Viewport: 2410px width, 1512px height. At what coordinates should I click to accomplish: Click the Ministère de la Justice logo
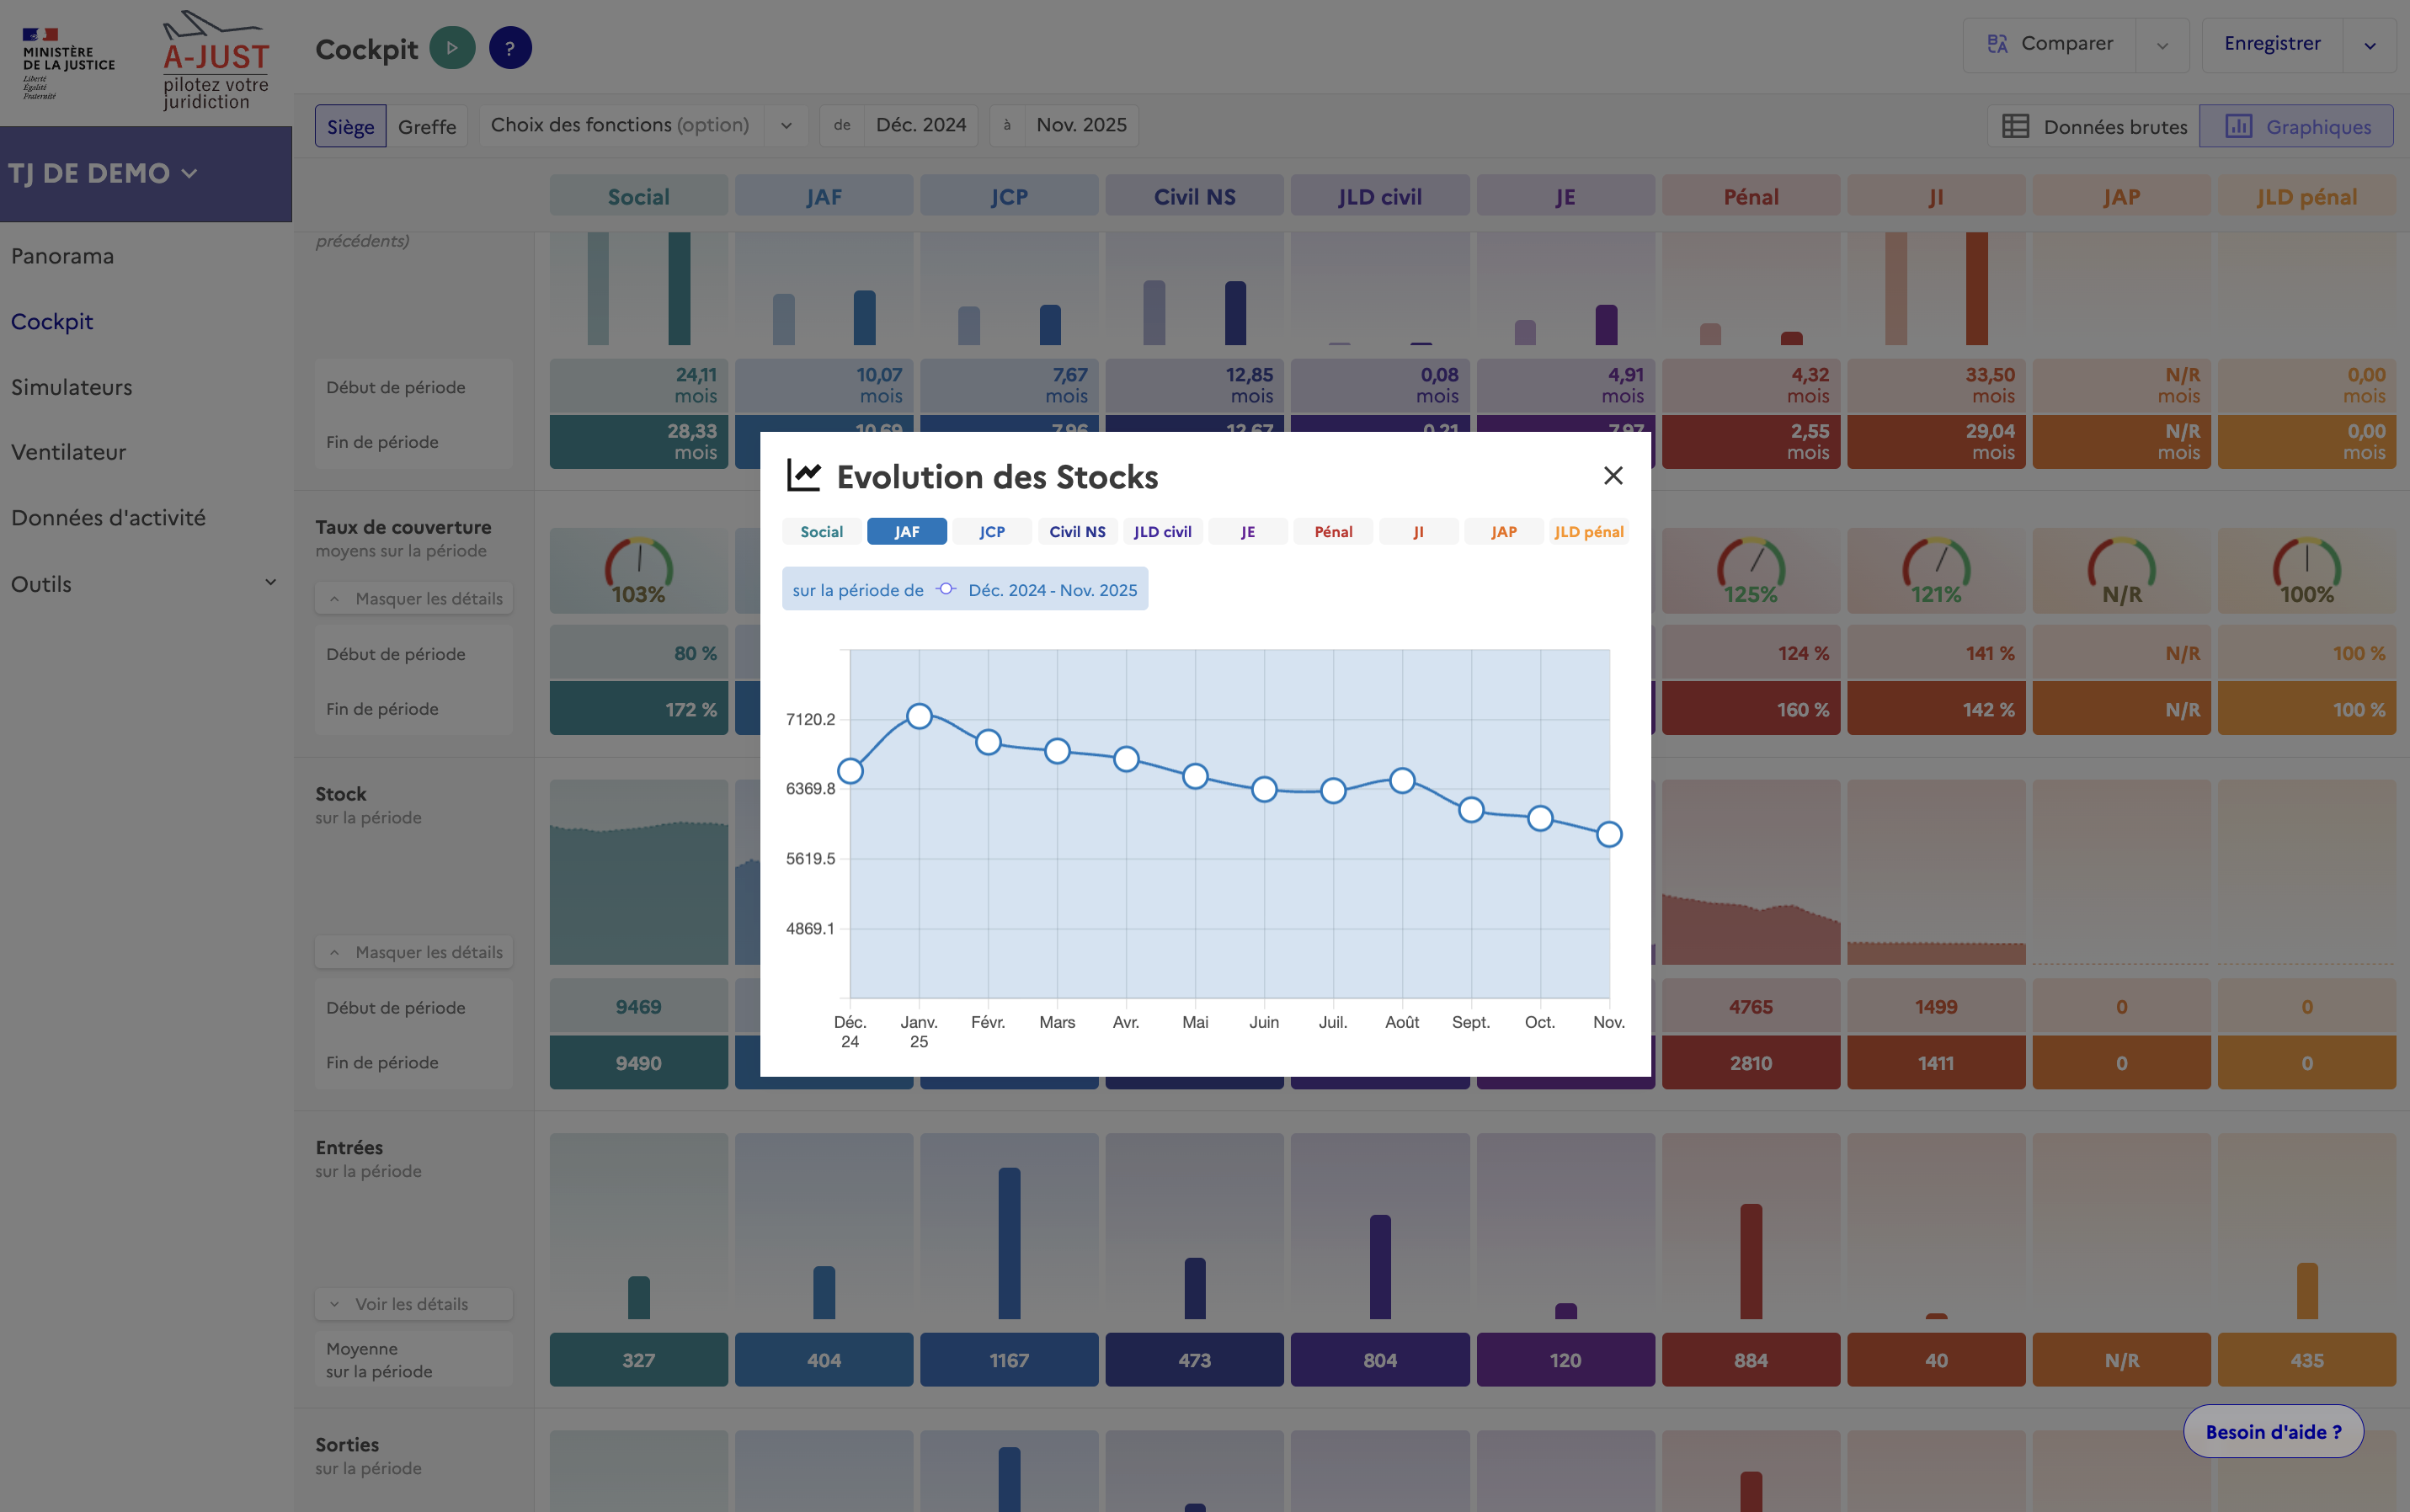68,62
